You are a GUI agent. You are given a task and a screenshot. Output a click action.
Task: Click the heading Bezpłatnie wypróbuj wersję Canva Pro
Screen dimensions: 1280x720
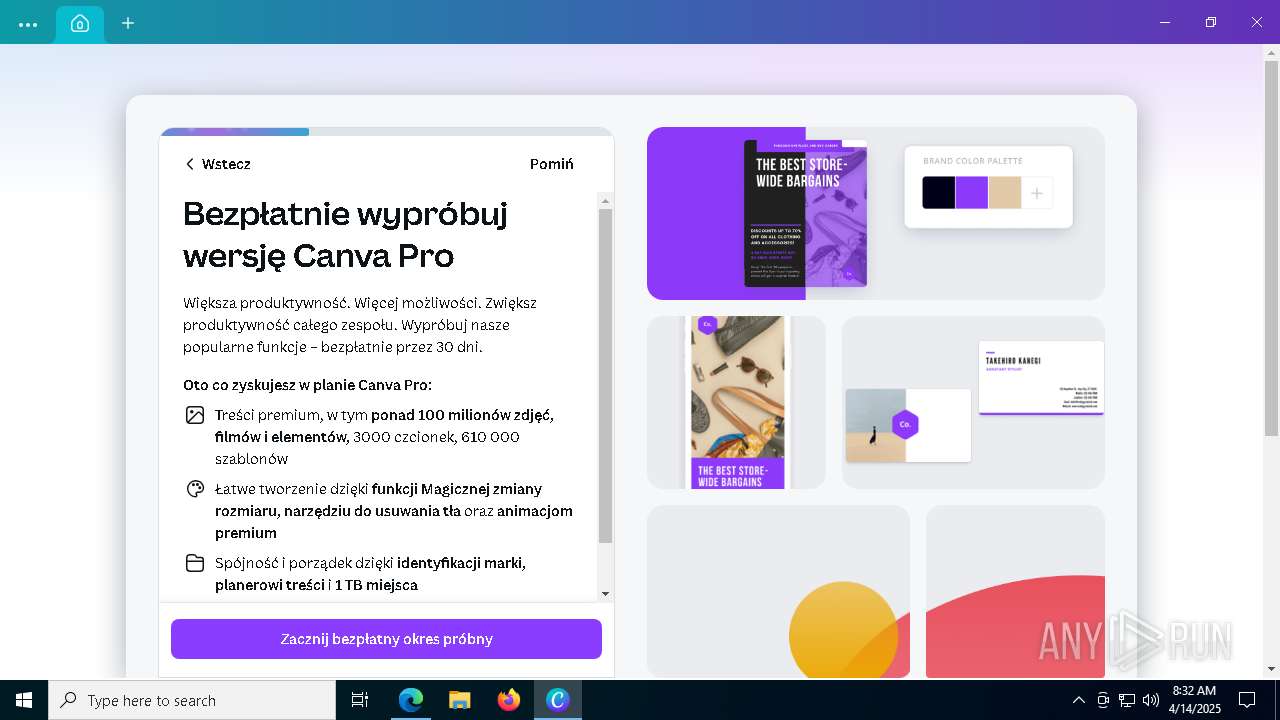[x=345, y=234]
